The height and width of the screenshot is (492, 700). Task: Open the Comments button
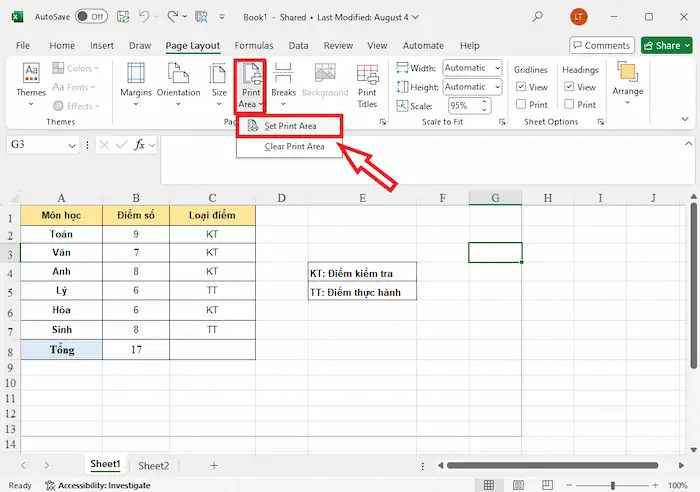(602, 45)
